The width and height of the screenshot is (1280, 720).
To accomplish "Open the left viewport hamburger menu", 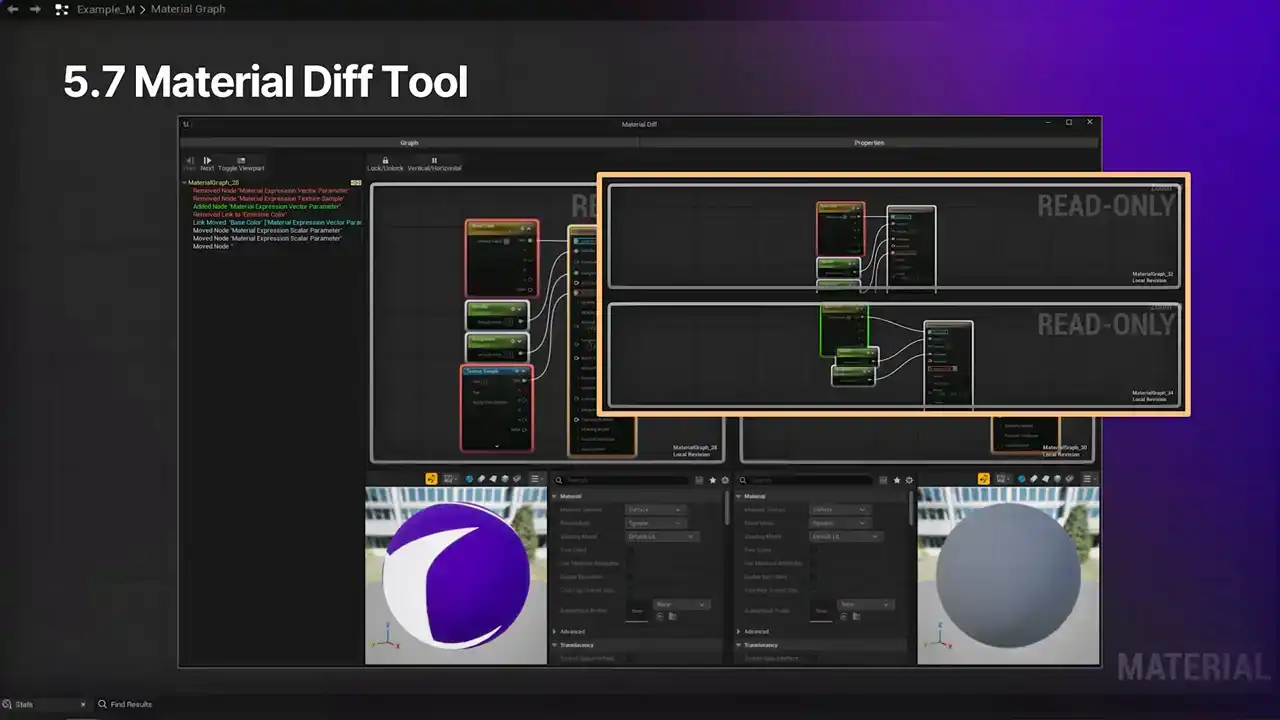I will click(536, 480).
